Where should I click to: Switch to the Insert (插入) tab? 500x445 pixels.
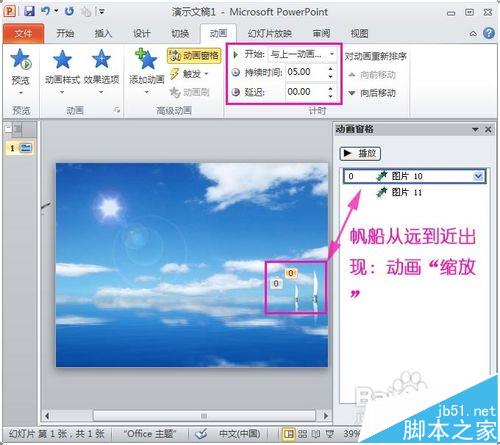(103, 33)
